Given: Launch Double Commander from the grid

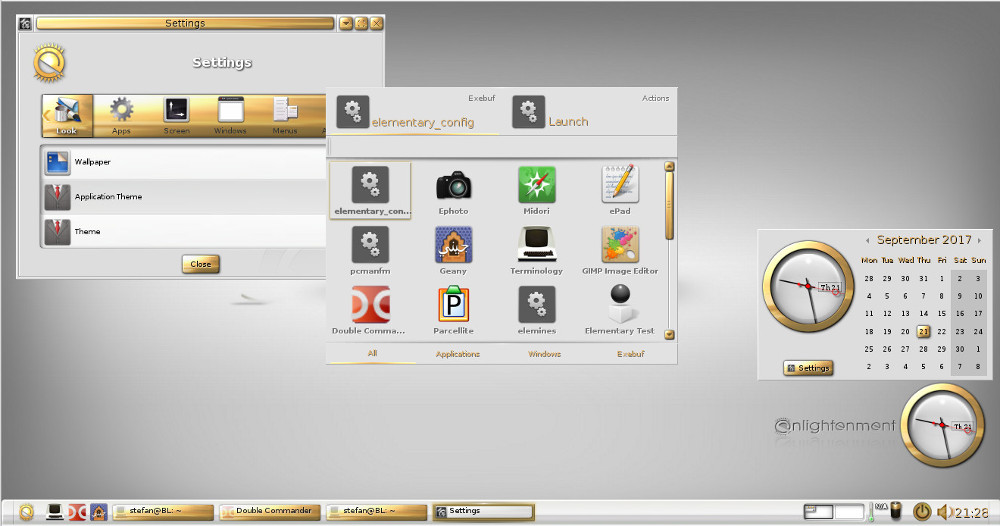Looking at the screenshot, I should pos(370,310).
